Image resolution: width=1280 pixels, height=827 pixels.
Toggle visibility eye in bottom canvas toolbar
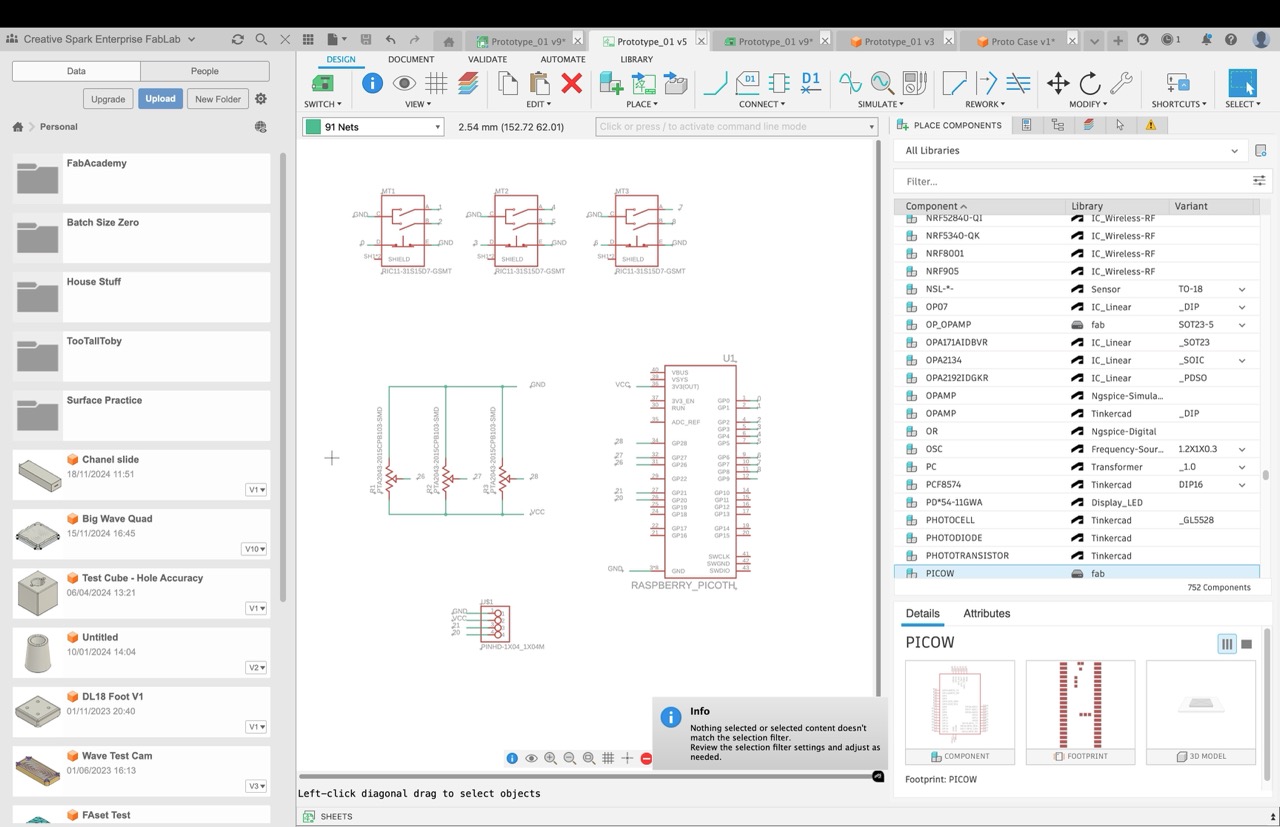pyautogui.click(x=531, y=758)
